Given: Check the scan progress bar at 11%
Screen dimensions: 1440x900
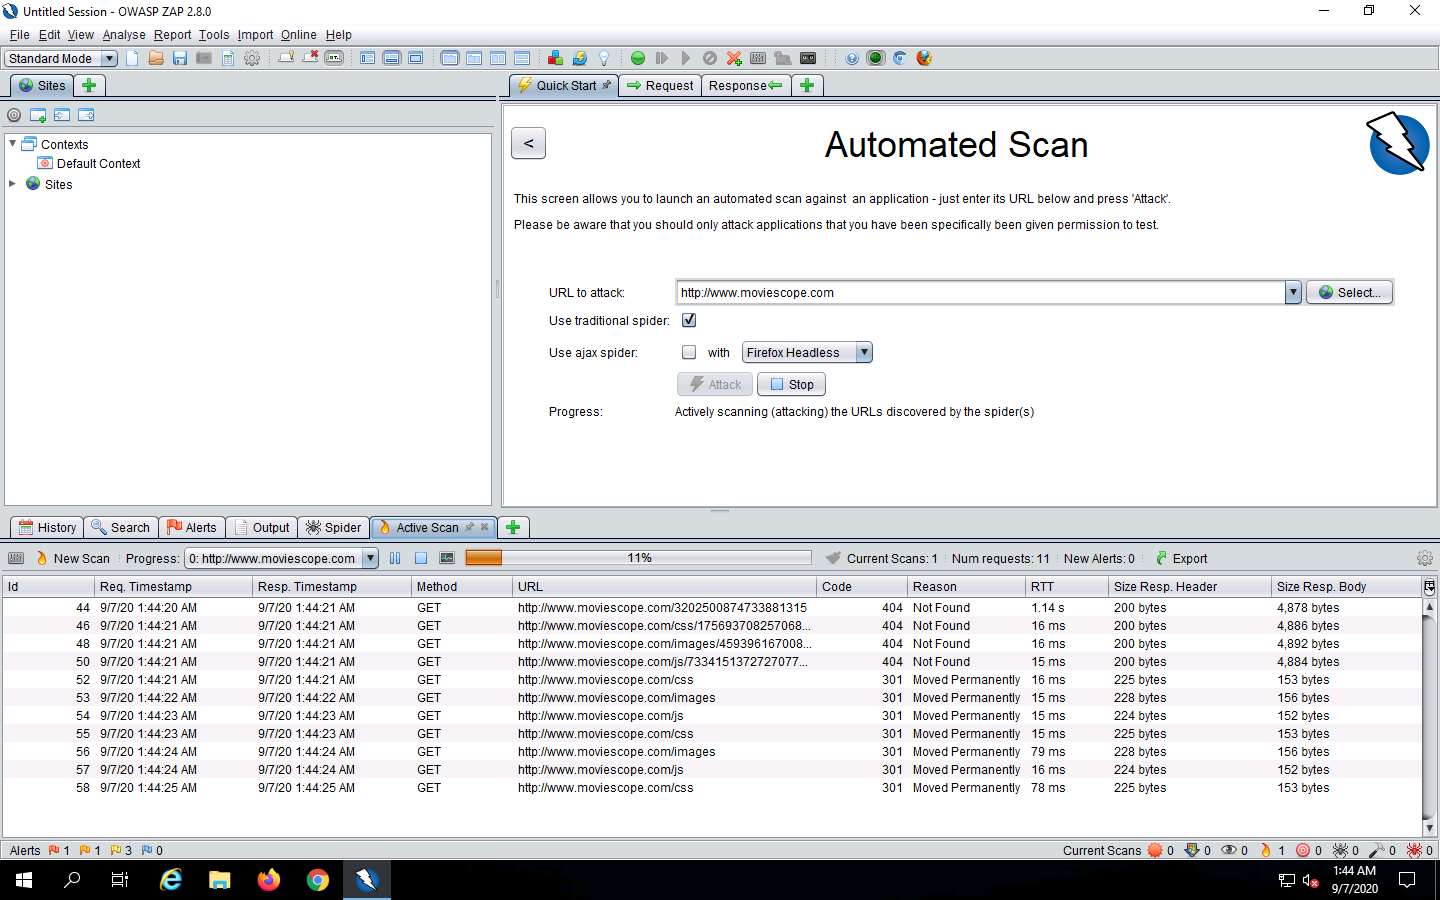Looking at the screenshot, I should [640, 558].
